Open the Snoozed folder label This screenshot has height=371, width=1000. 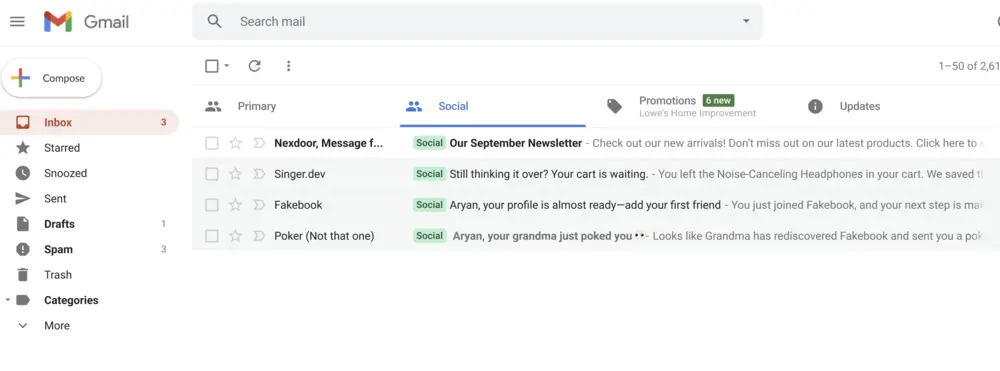65,173
